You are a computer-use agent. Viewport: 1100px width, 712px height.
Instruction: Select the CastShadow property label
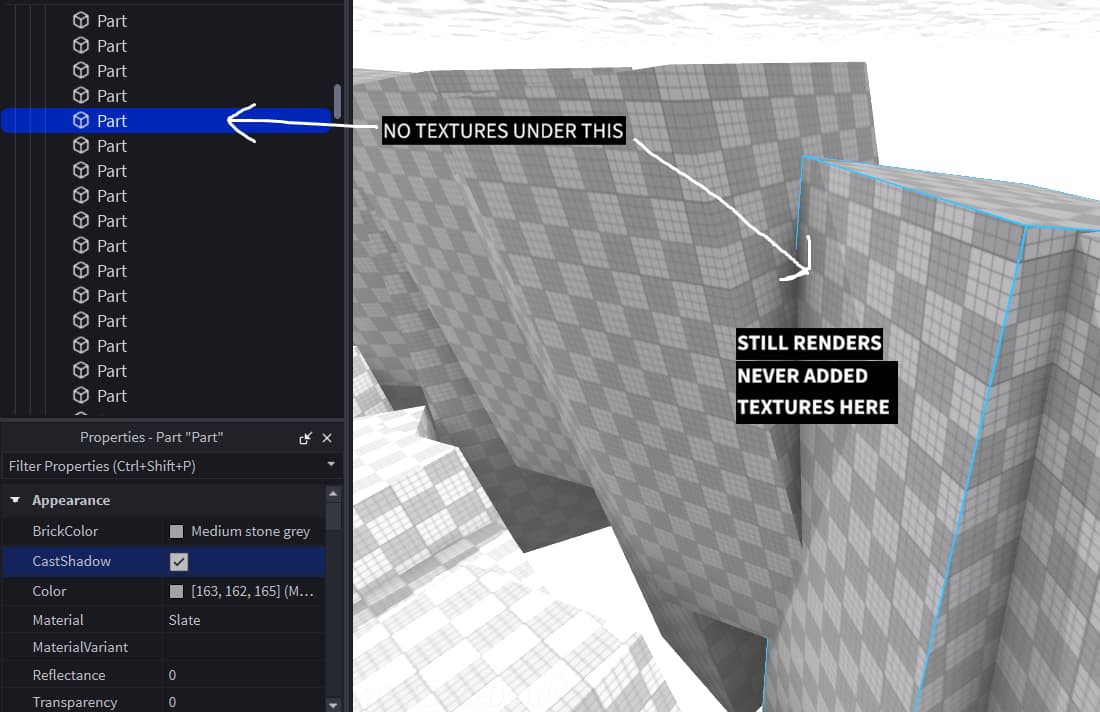[72, 561]
